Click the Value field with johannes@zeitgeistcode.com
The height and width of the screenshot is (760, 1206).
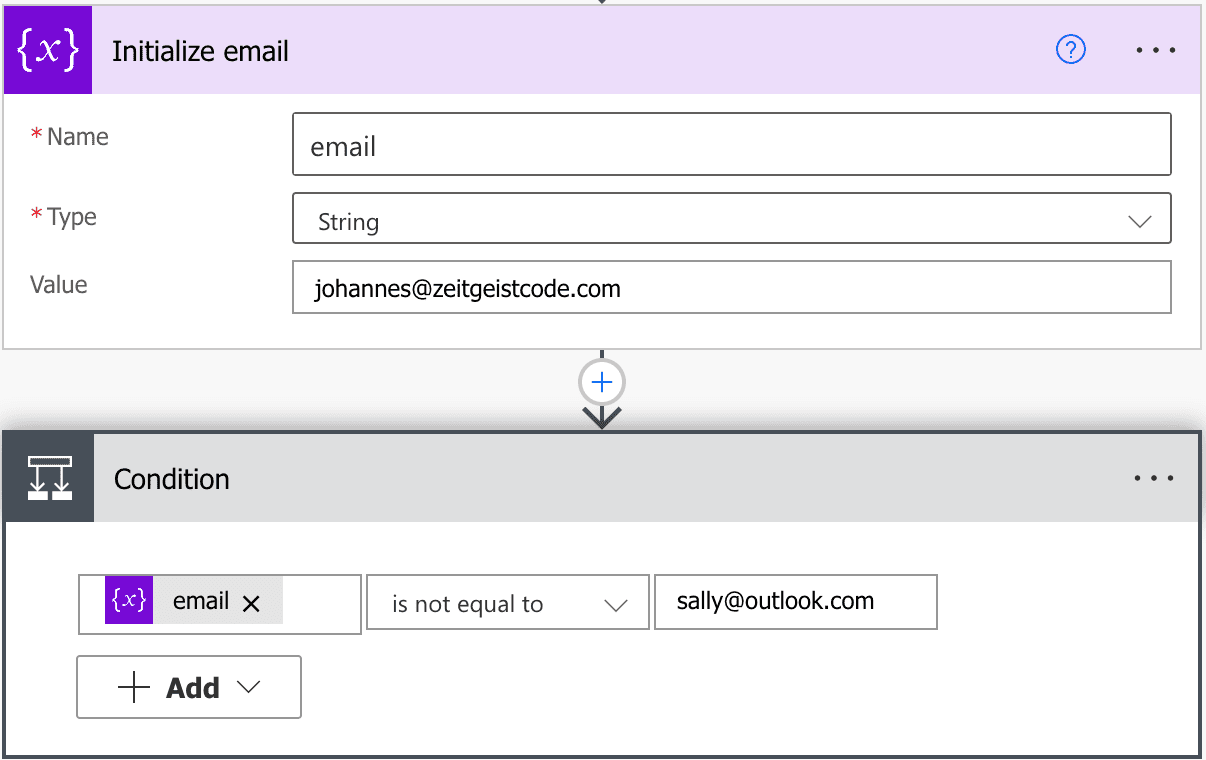[730, 287]
